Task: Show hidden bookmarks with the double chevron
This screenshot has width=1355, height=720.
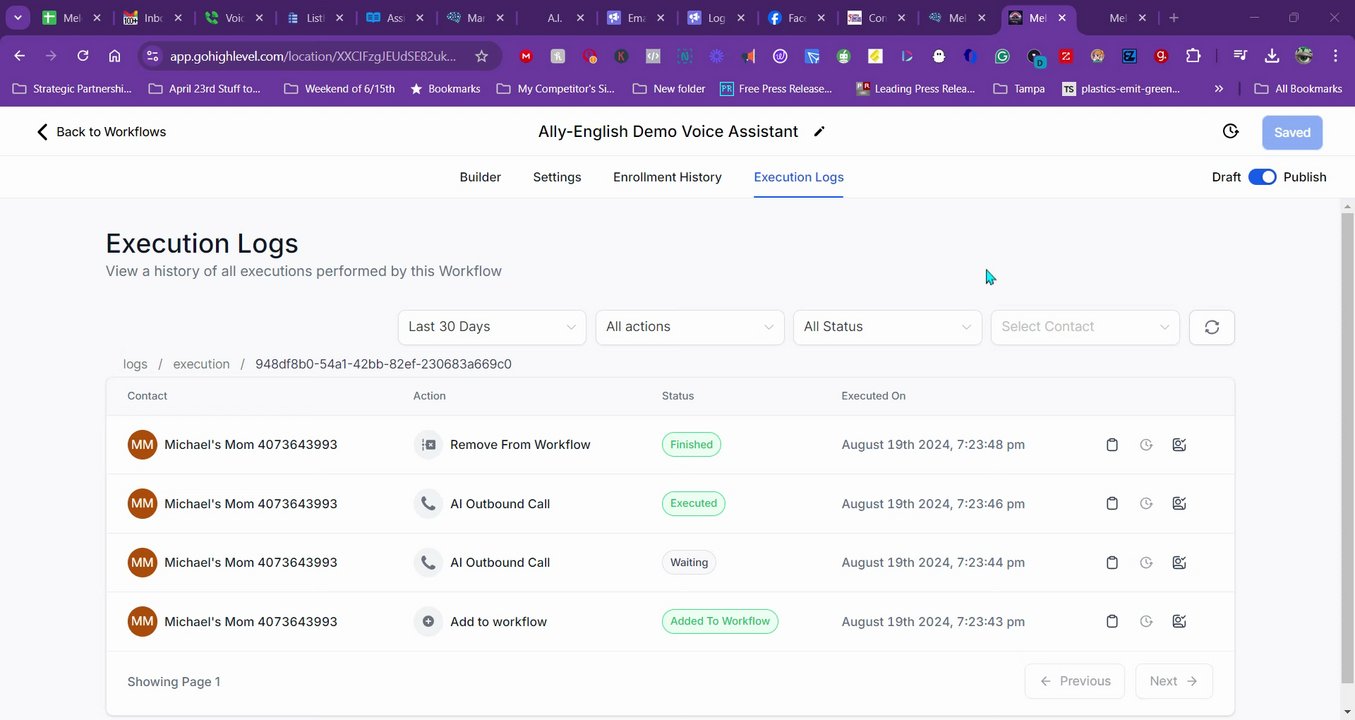Action: pyautogui.click(x=1219, y=89)
